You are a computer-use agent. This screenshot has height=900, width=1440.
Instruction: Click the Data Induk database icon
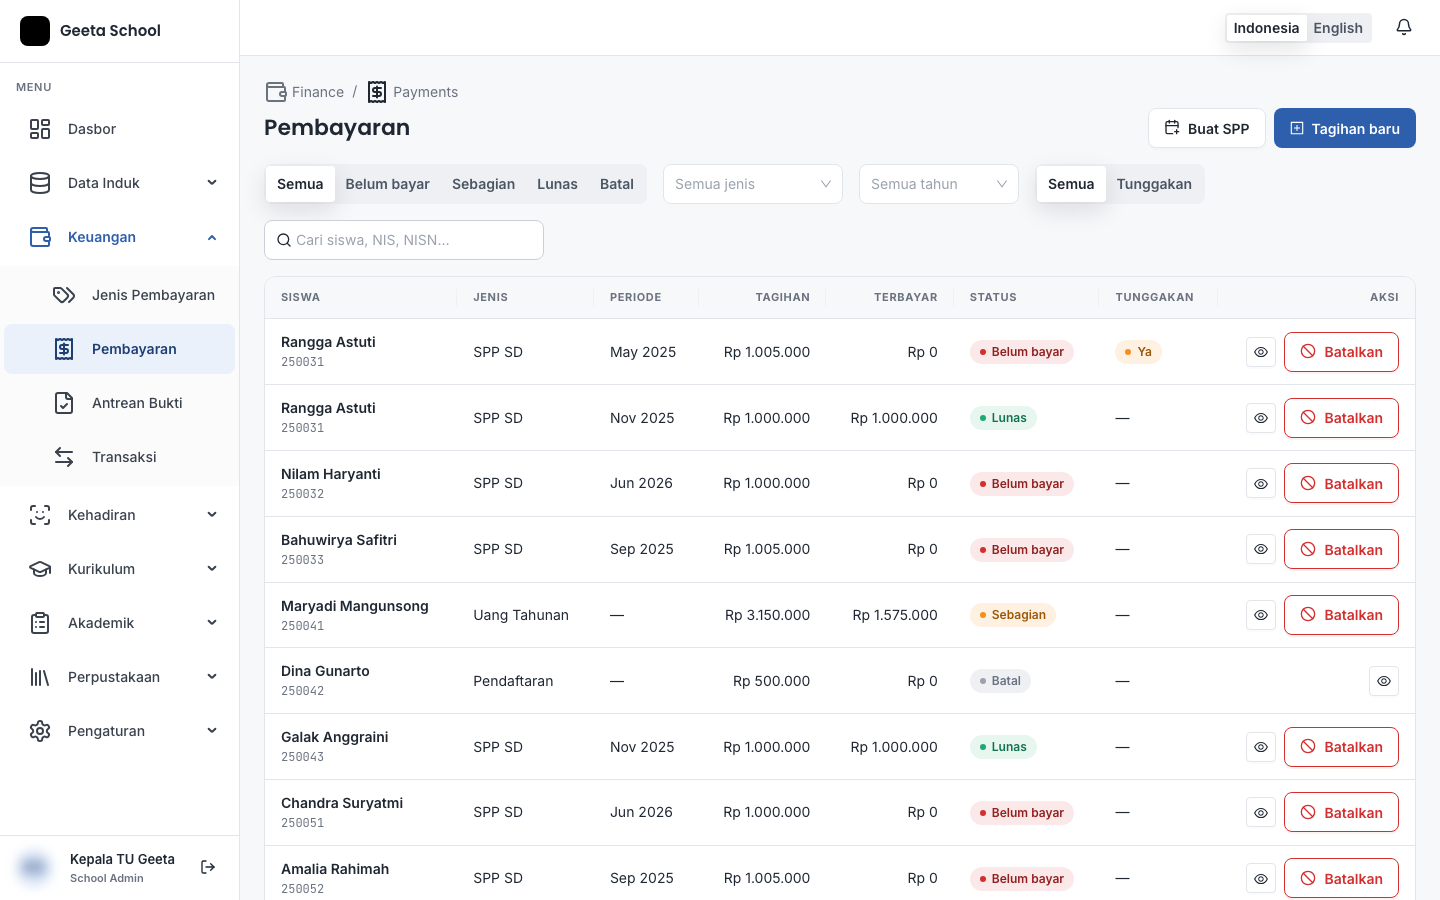[40, 183]
